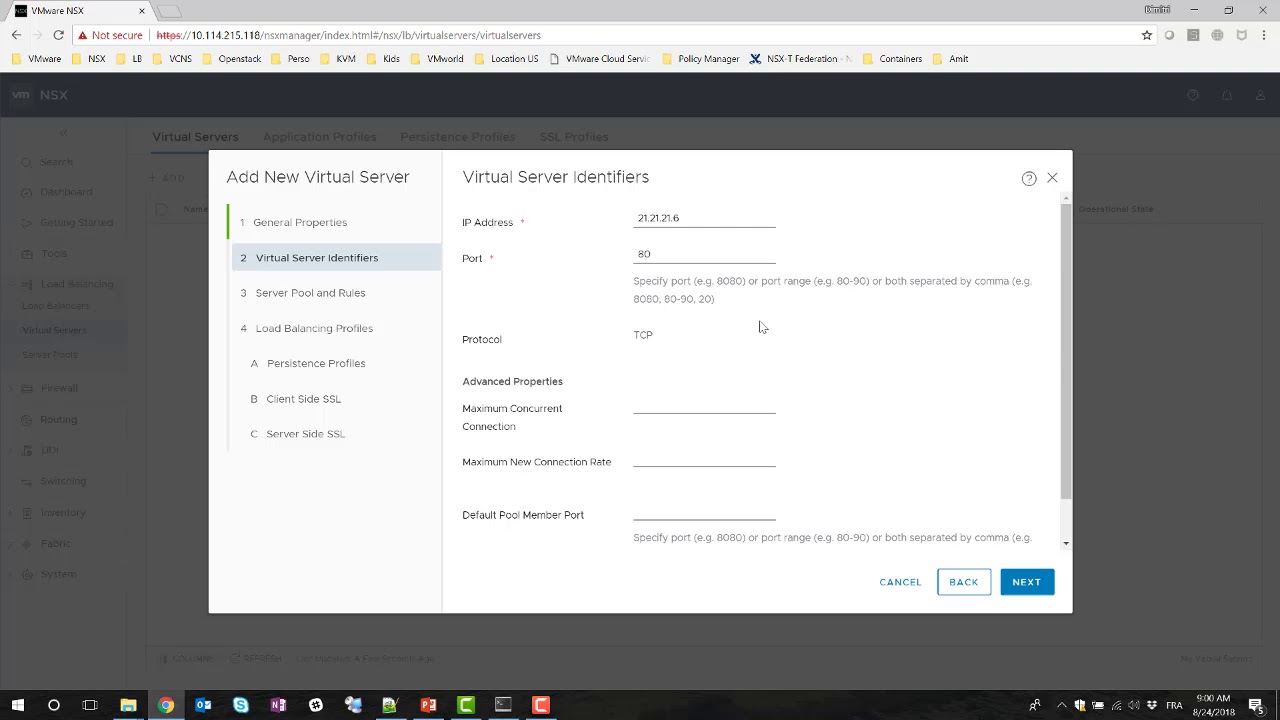The image size is (1280, 720).
Task: Open Chrome's three-dot menu
Action: click(1265, 35)
